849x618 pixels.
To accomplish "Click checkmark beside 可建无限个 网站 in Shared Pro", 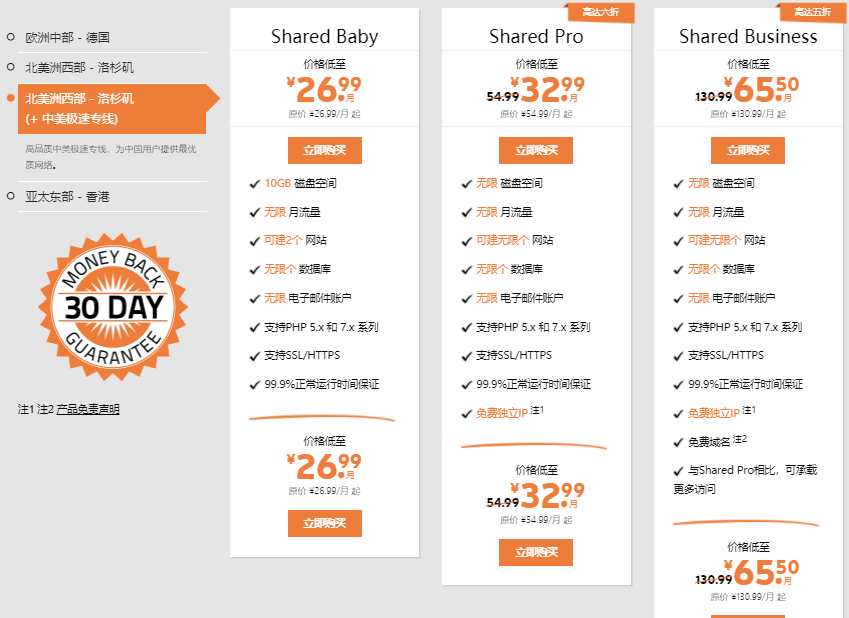I will tap(467, 241).
